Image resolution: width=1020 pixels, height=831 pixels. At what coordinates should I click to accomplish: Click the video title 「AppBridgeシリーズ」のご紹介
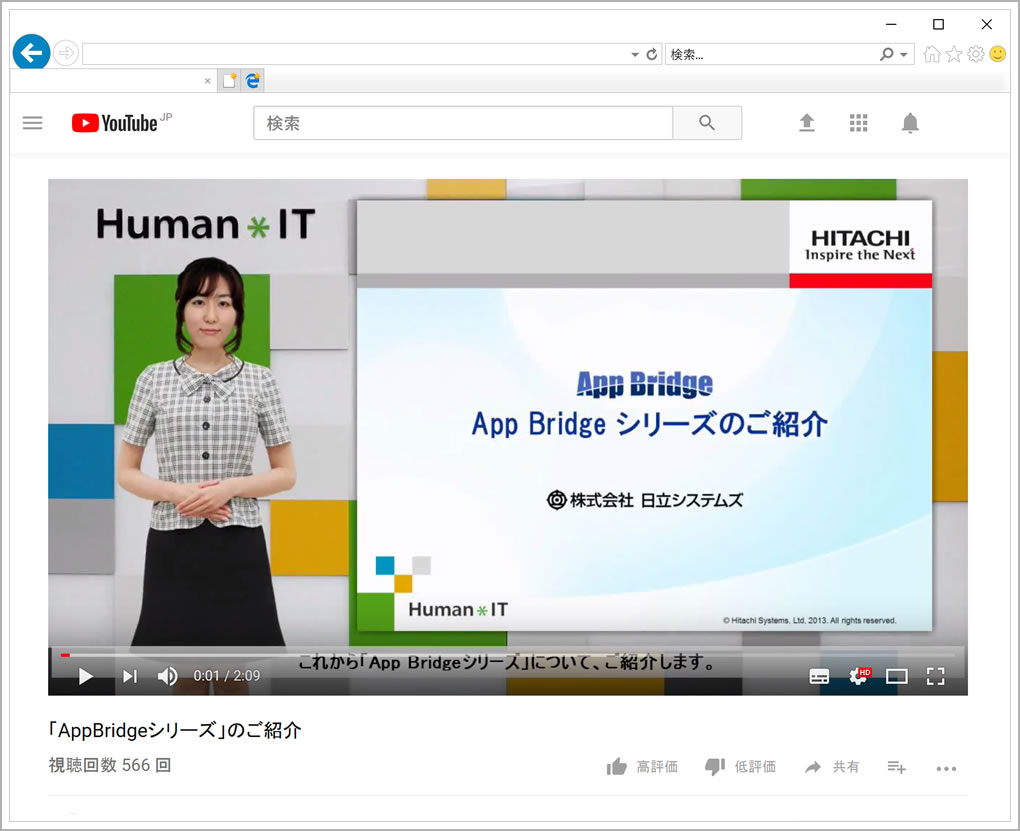coord(174,730)
